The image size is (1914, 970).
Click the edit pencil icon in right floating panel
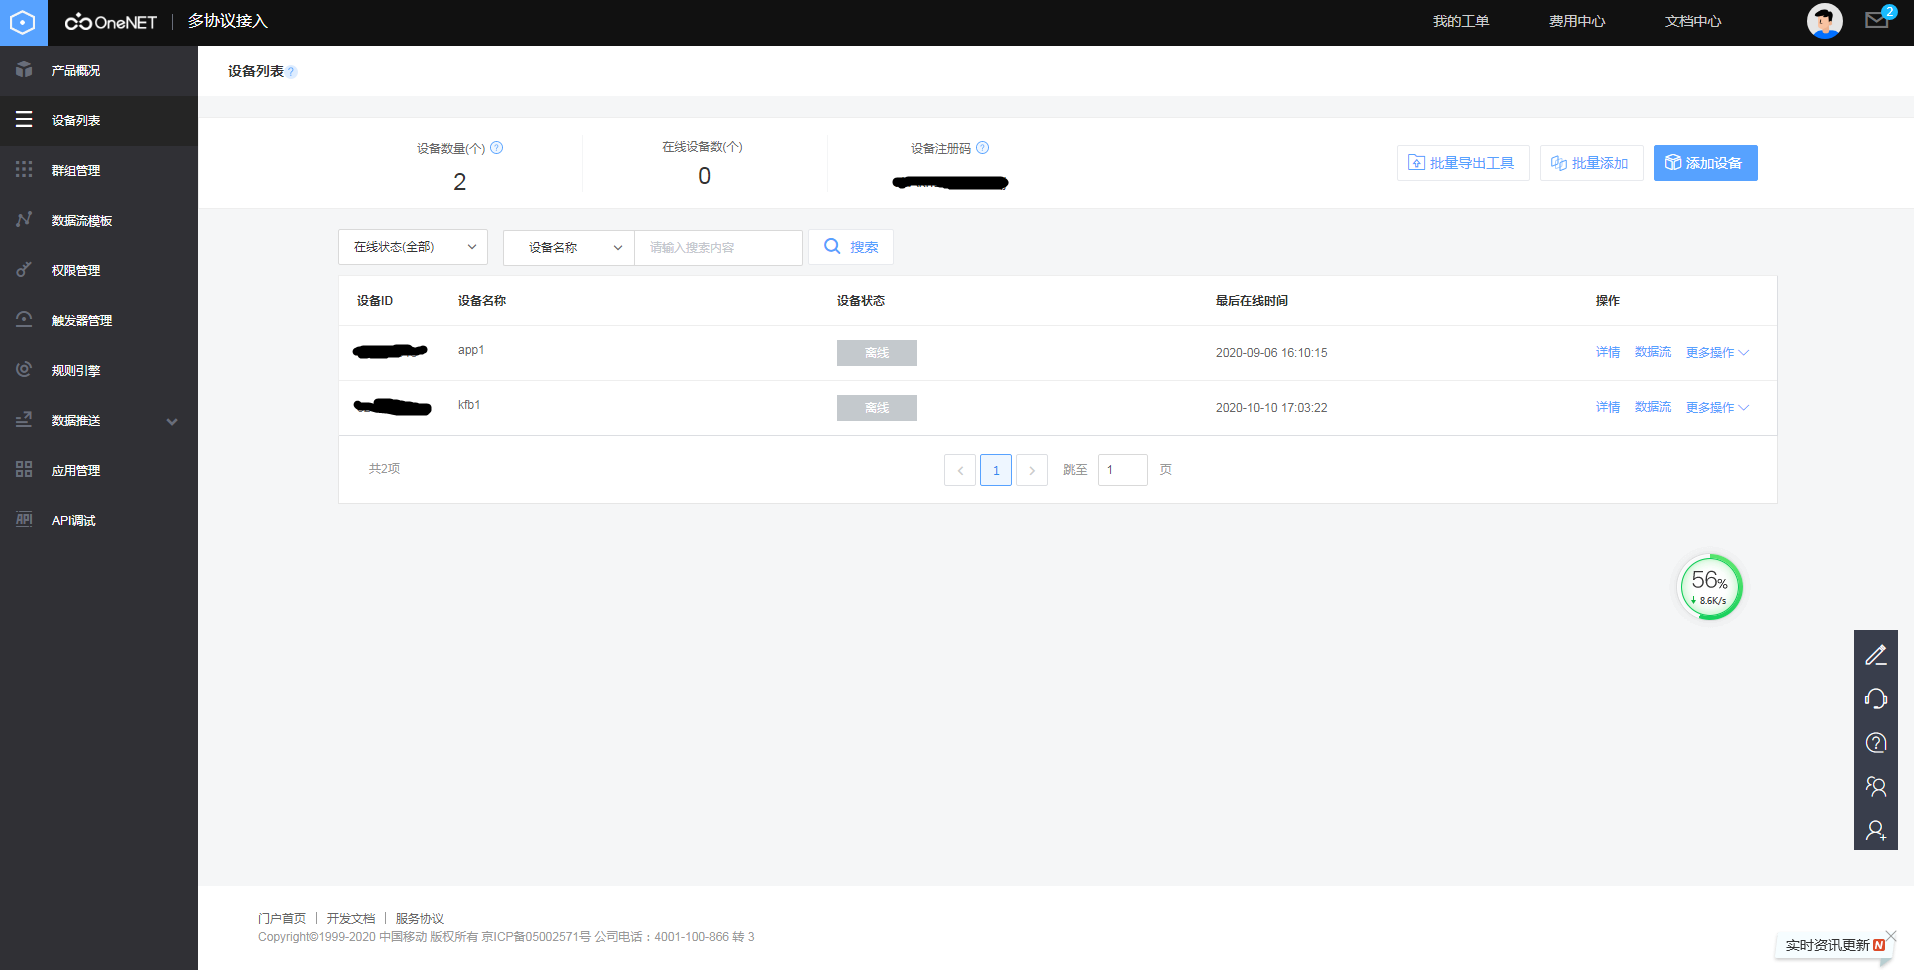click(x=1876, y=655)
